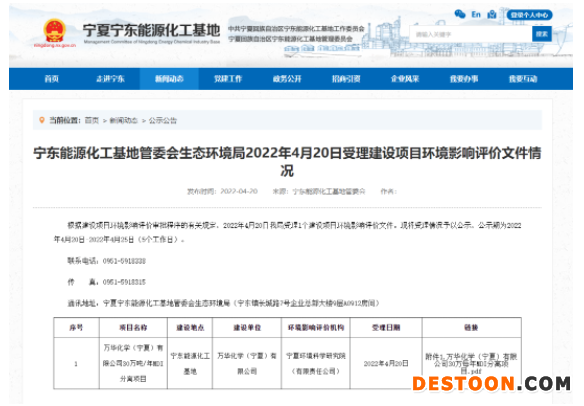Open the 招商引资 navigation tab
This screenshot has width=584, height=406.
tap(346, 79)
